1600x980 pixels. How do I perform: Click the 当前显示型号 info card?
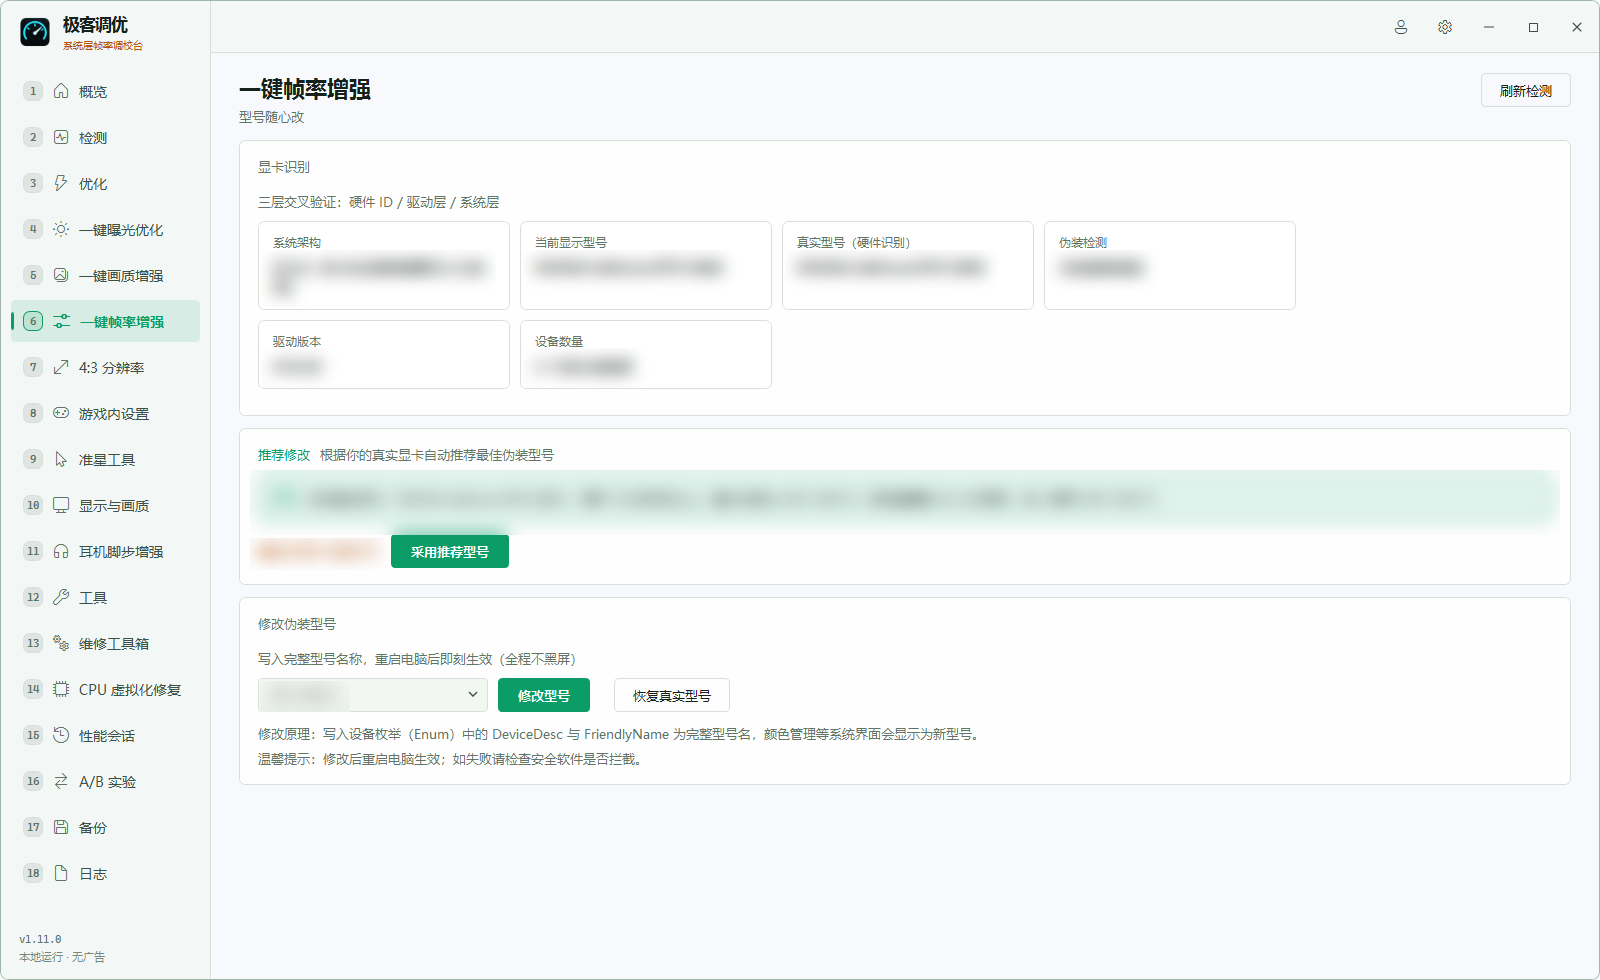[x=646, y=265]
